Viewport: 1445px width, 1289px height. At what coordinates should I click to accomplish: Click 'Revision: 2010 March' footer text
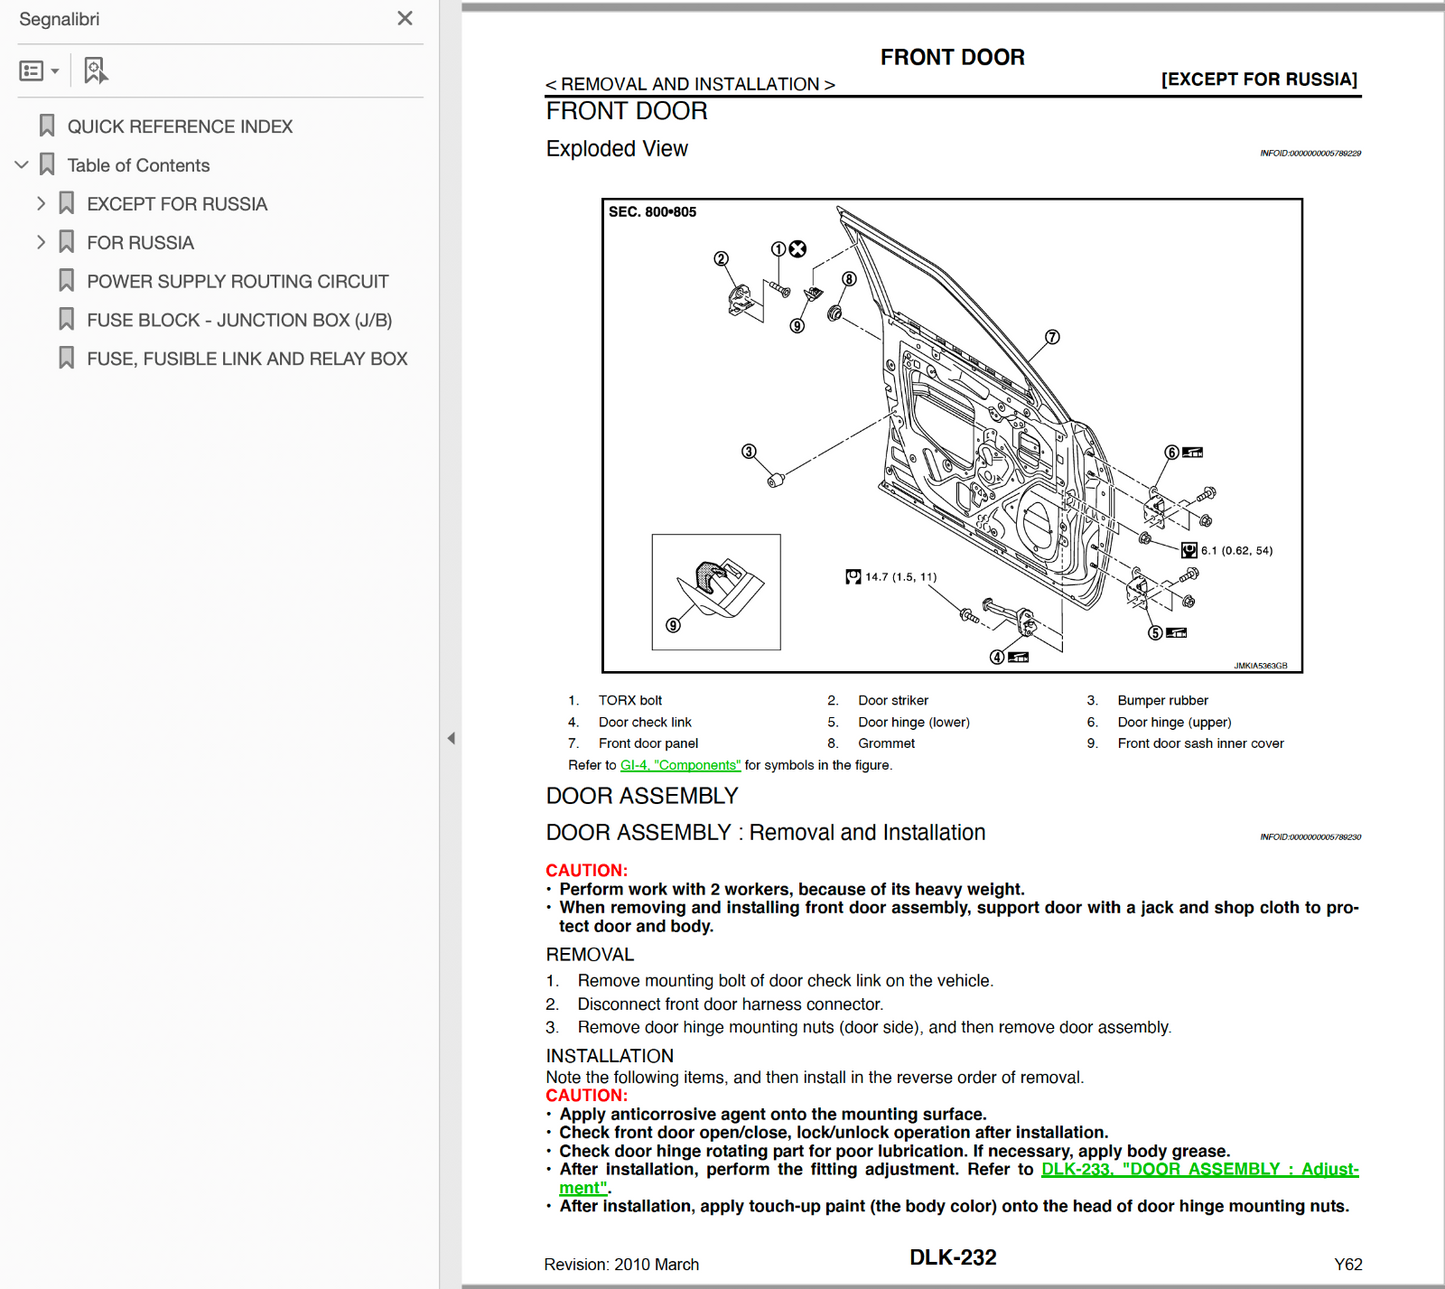[621, 1265]
